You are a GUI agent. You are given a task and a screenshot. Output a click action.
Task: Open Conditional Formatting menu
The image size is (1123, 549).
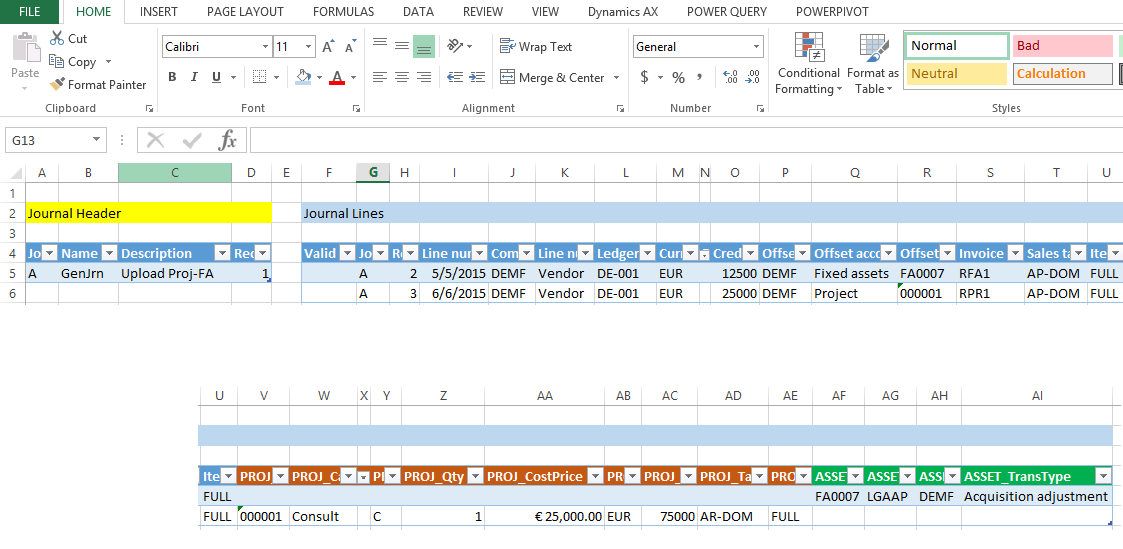[x=808, y=65]
